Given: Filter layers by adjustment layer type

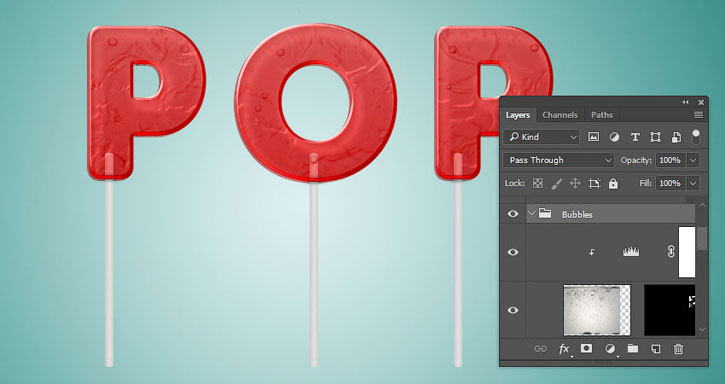Looking at the screenshot, I should tap(614, 137).
